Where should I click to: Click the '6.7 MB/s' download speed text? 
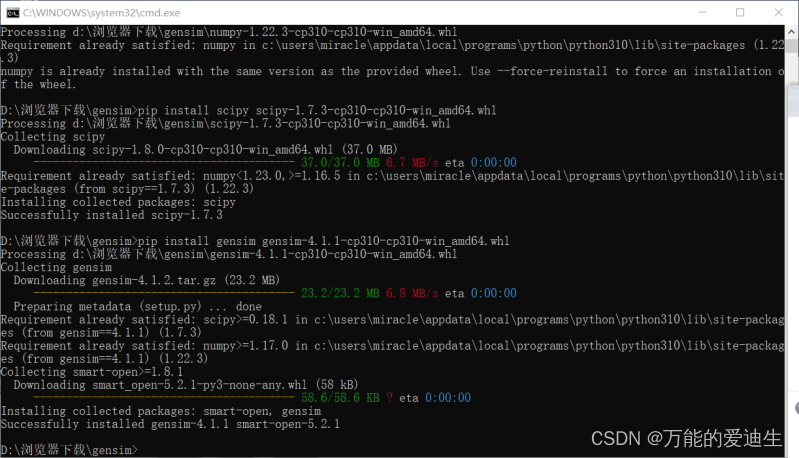(412, 163)
